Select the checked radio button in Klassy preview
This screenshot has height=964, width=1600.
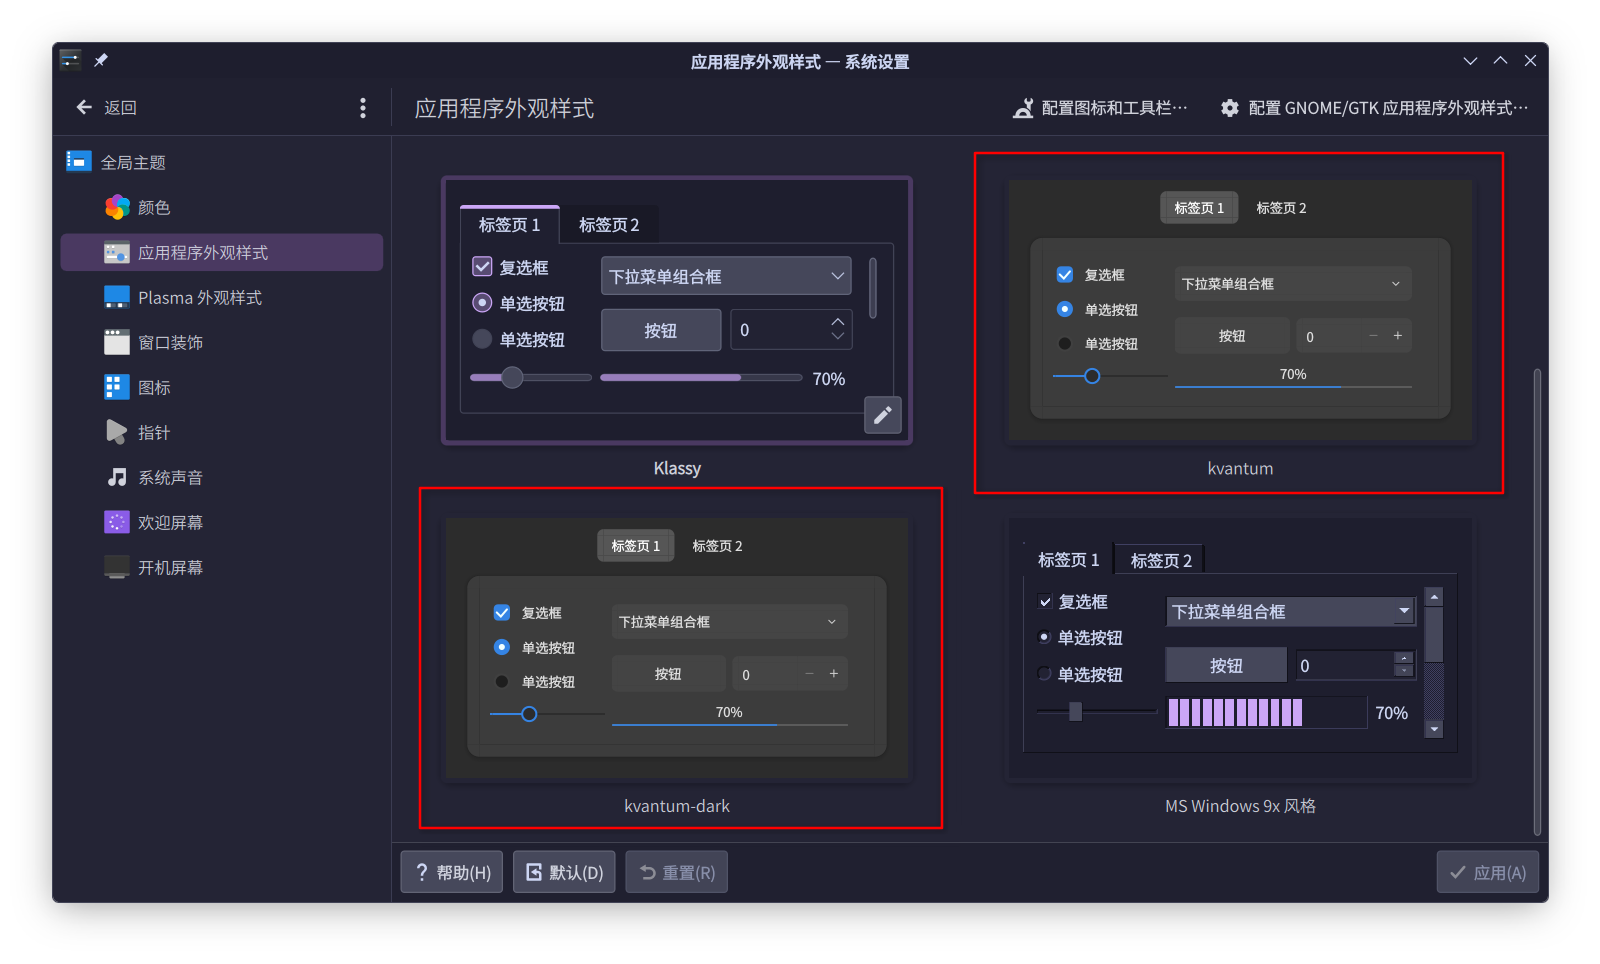[x=482, y=302]
